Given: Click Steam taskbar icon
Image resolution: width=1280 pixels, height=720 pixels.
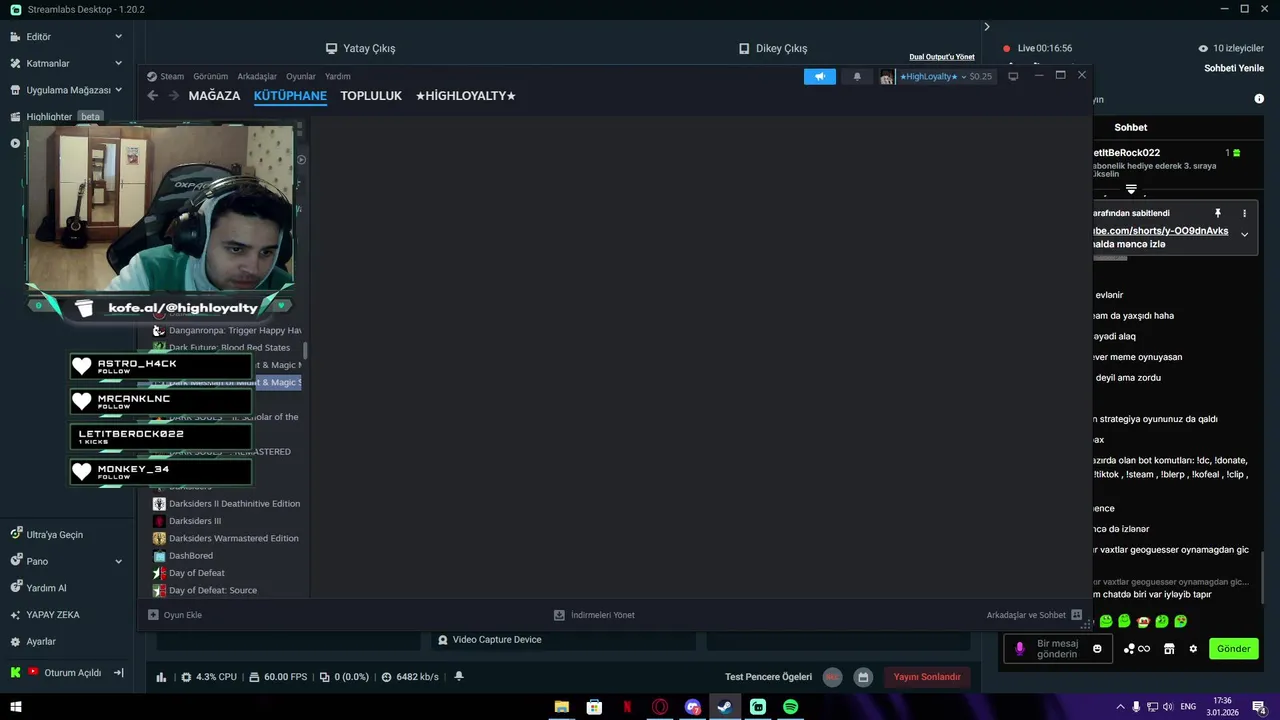Looking at the screenshot, I should (725, 707).
